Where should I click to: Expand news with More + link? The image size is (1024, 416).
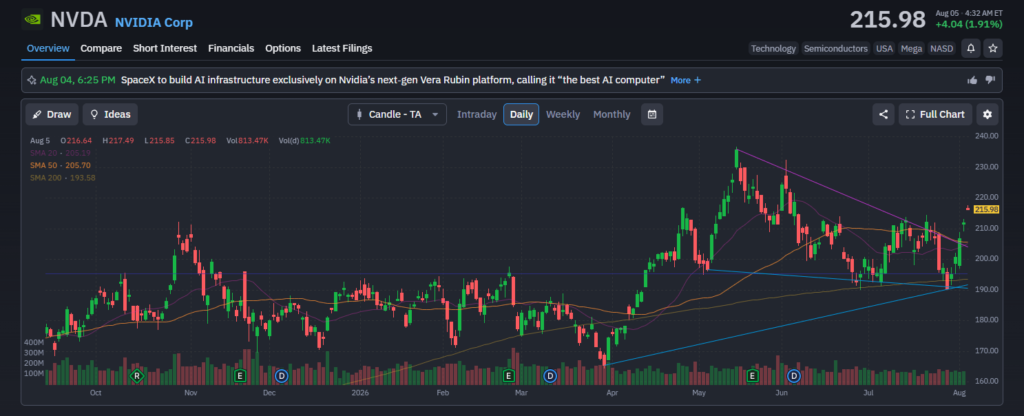click(x=686, y=80)
